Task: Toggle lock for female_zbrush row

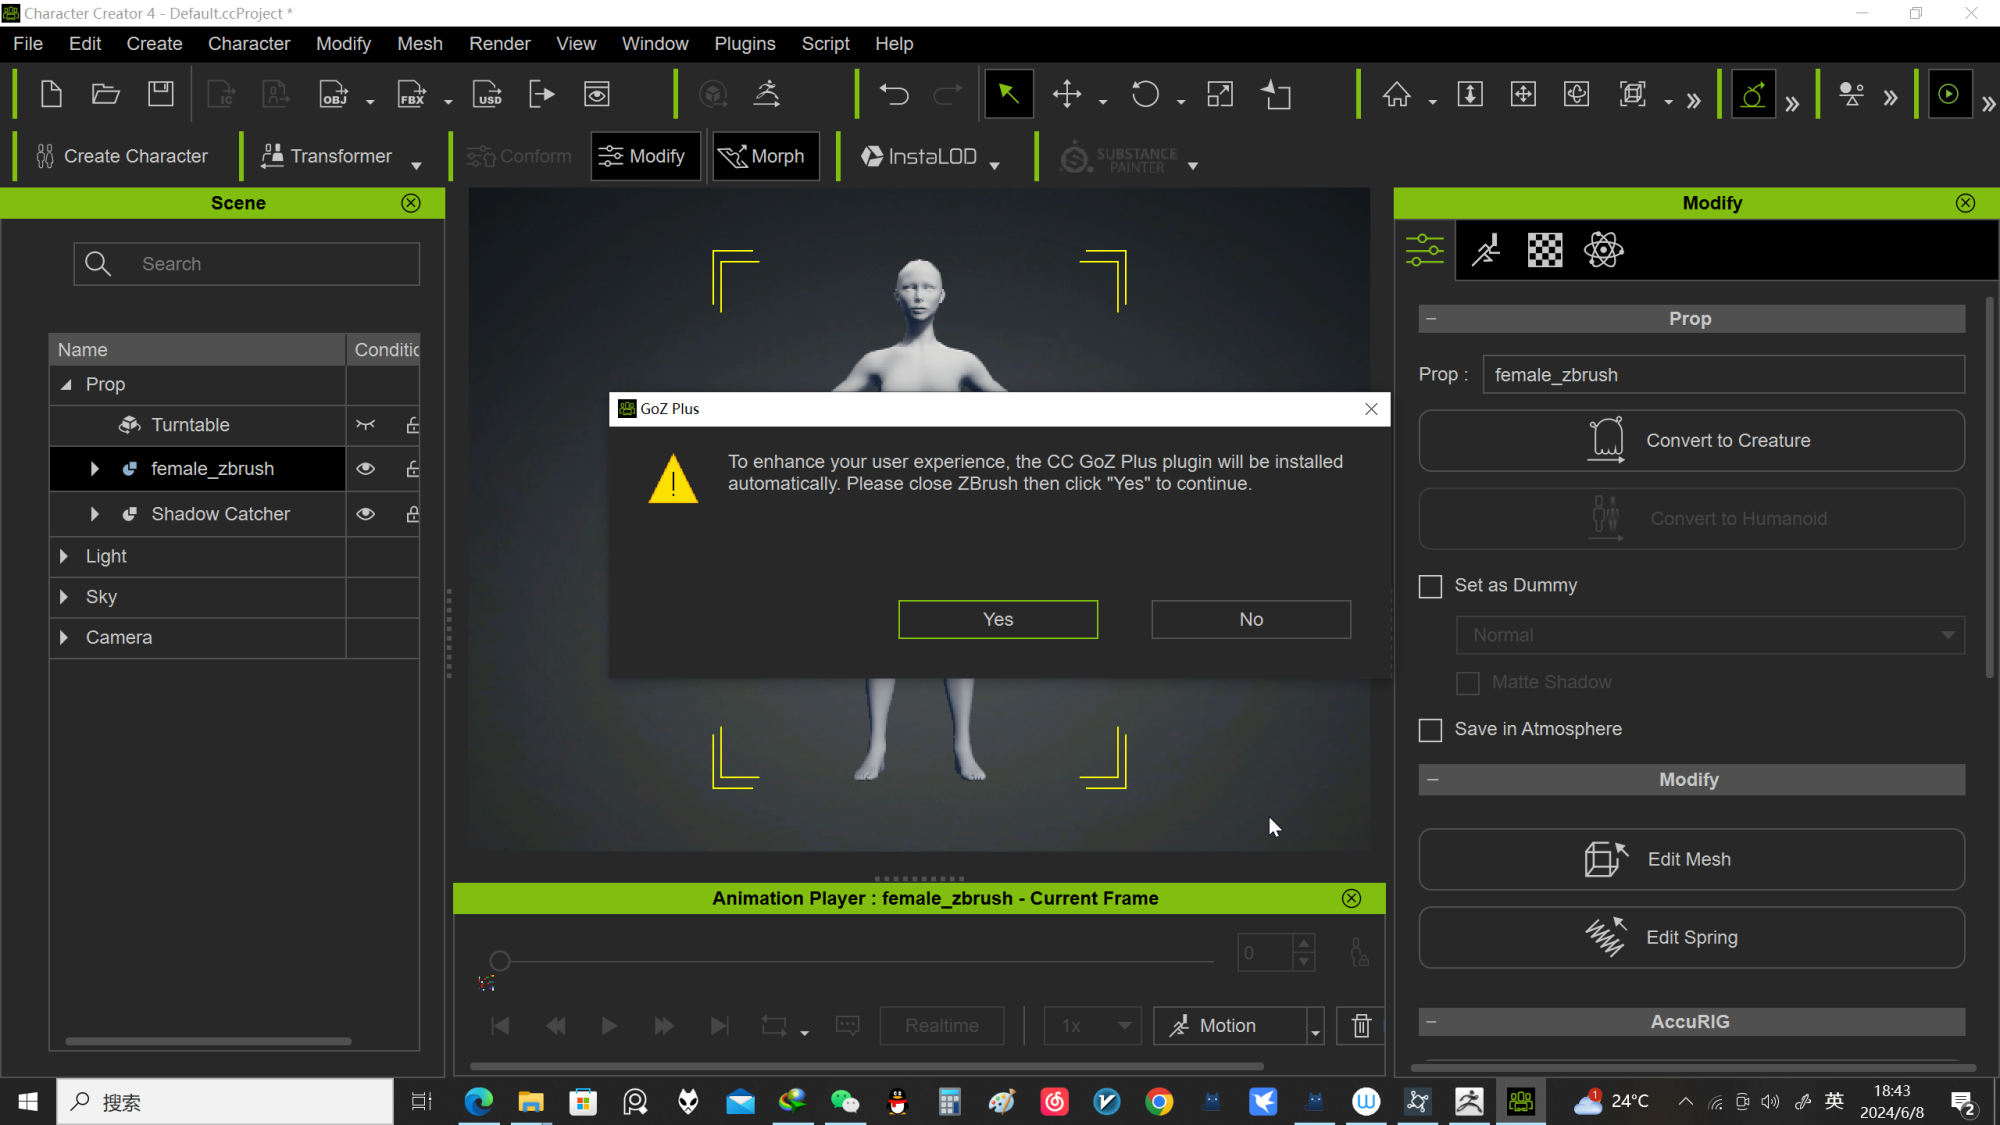Action: pos(412,469)
